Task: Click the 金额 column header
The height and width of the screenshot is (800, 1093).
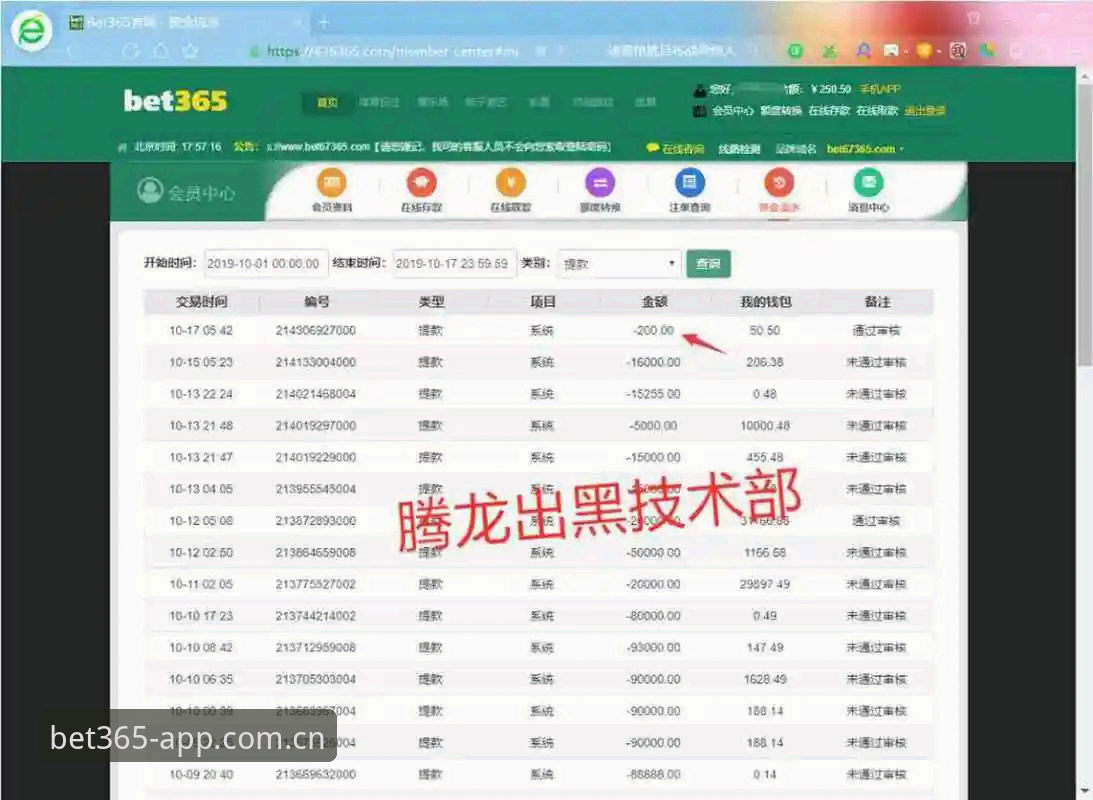Action: [655, 302]
